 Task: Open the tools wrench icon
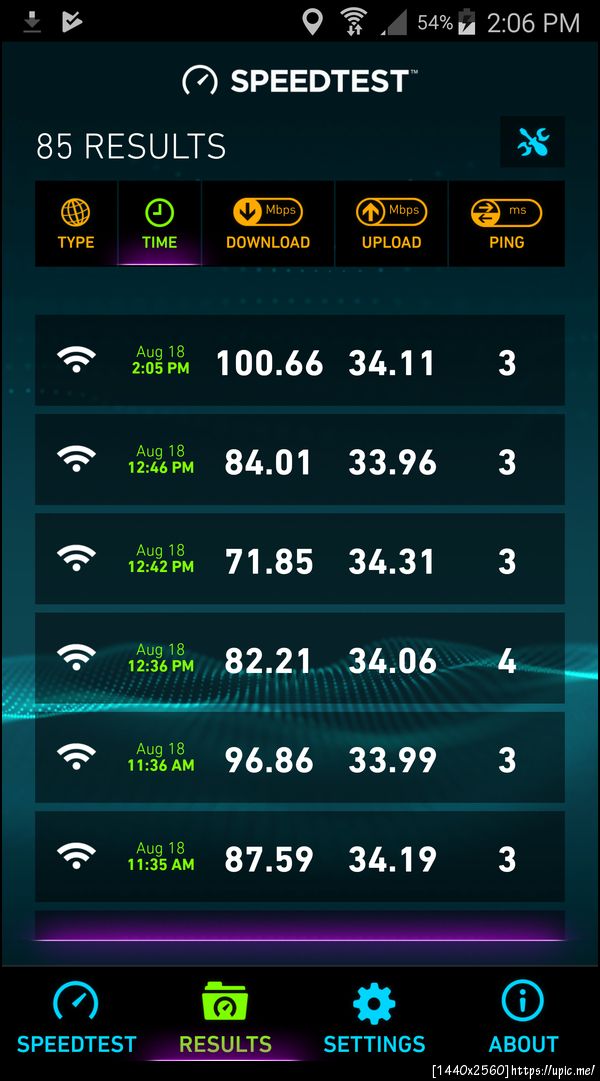point(532,142)
